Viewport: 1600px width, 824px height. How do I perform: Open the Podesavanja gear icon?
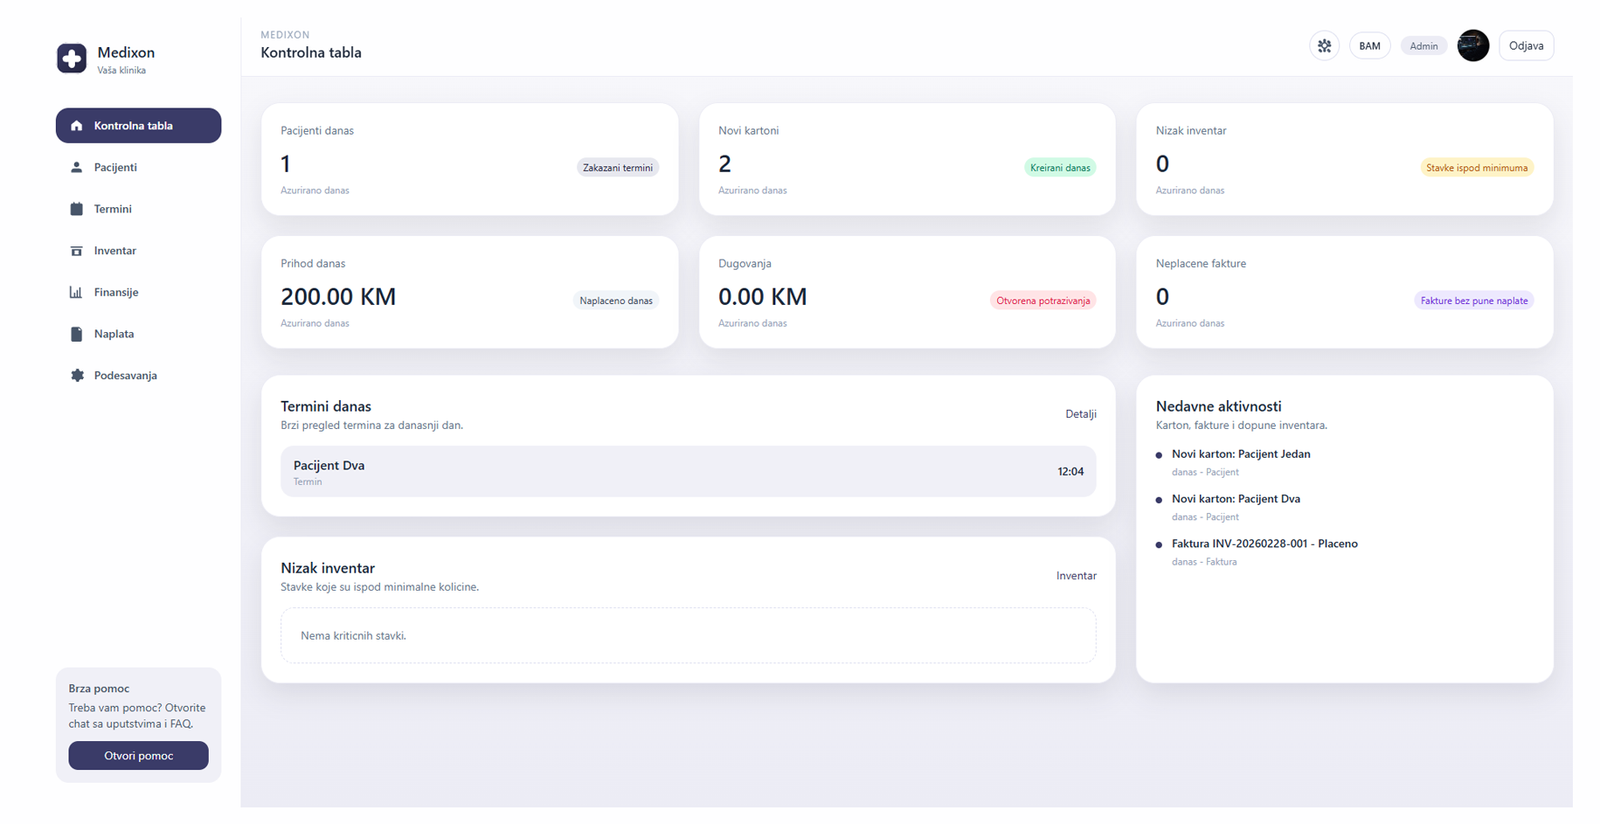[x=76, y=376]
